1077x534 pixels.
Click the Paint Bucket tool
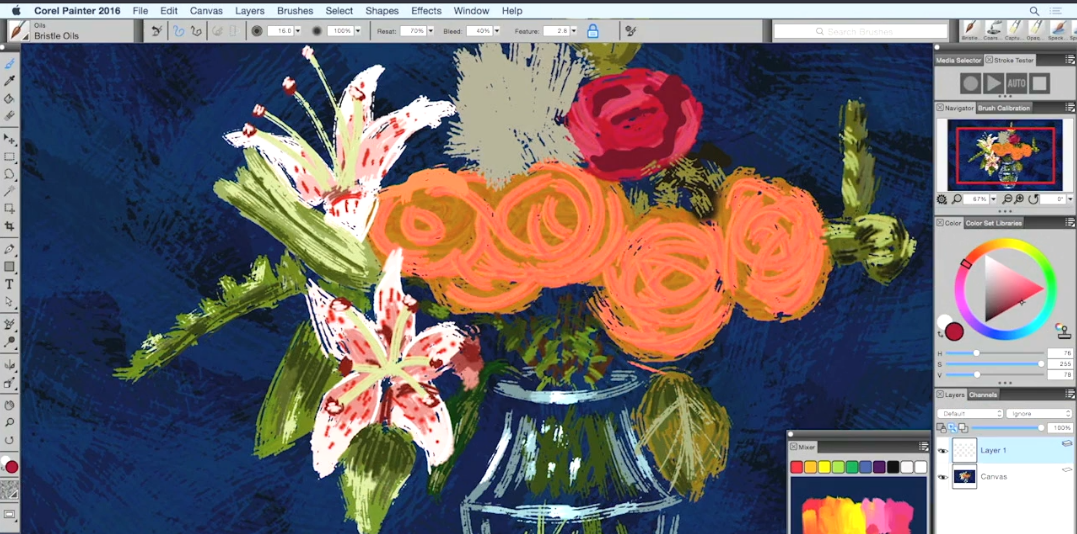coord(9,99)
